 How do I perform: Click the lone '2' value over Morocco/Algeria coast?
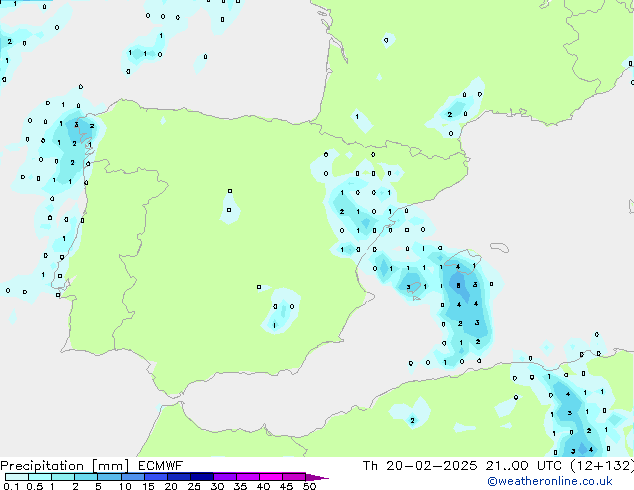[x=412, y=420]
